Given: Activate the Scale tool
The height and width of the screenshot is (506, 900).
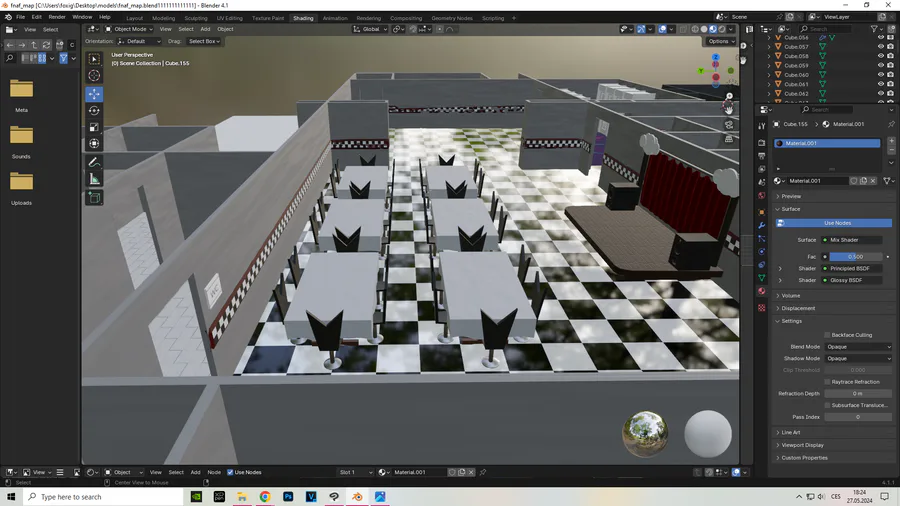Looking at the screenshot, I should click(94, 127).
